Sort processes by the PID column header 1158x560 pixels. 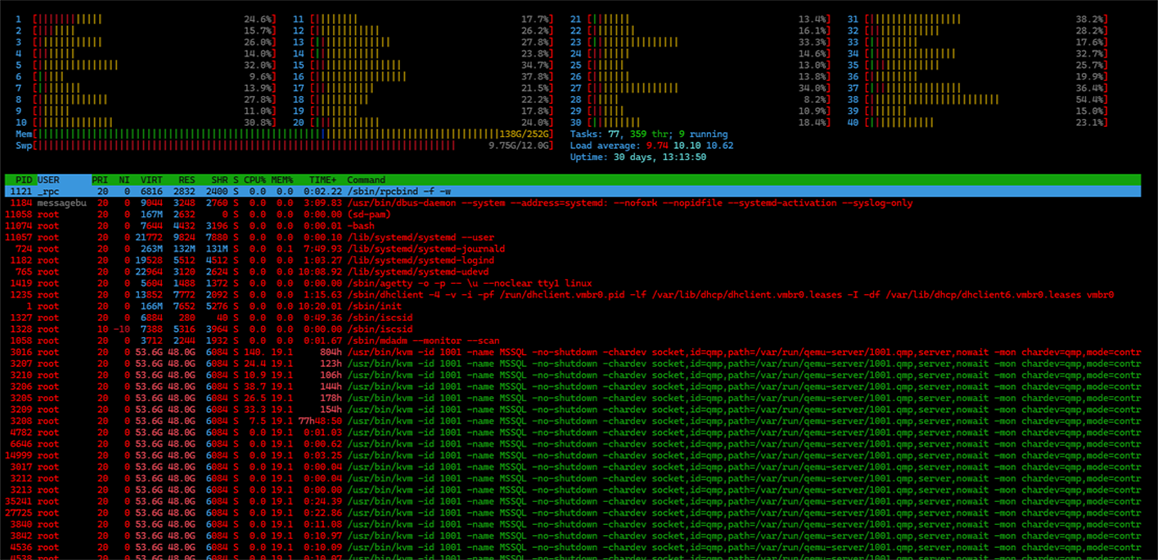coord(24,180)
